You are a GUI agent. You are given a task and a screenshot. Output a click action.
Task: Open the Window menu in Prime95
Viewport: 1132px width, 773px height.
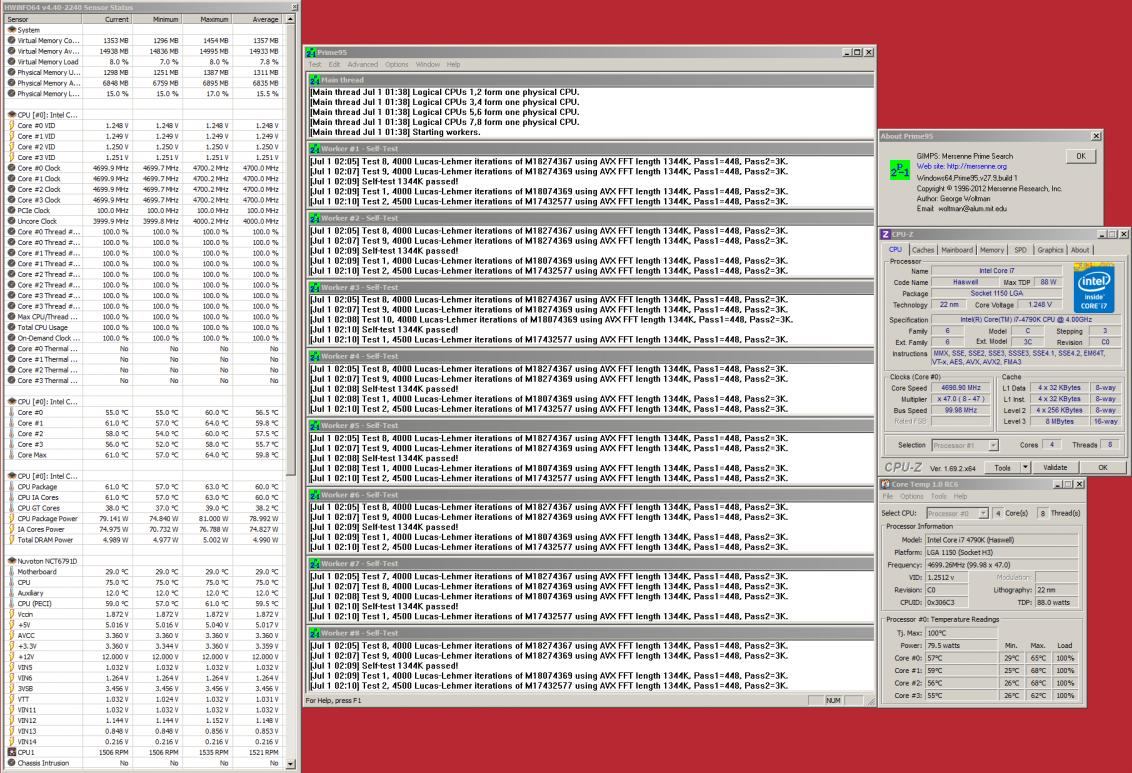(x=427, y=64)
